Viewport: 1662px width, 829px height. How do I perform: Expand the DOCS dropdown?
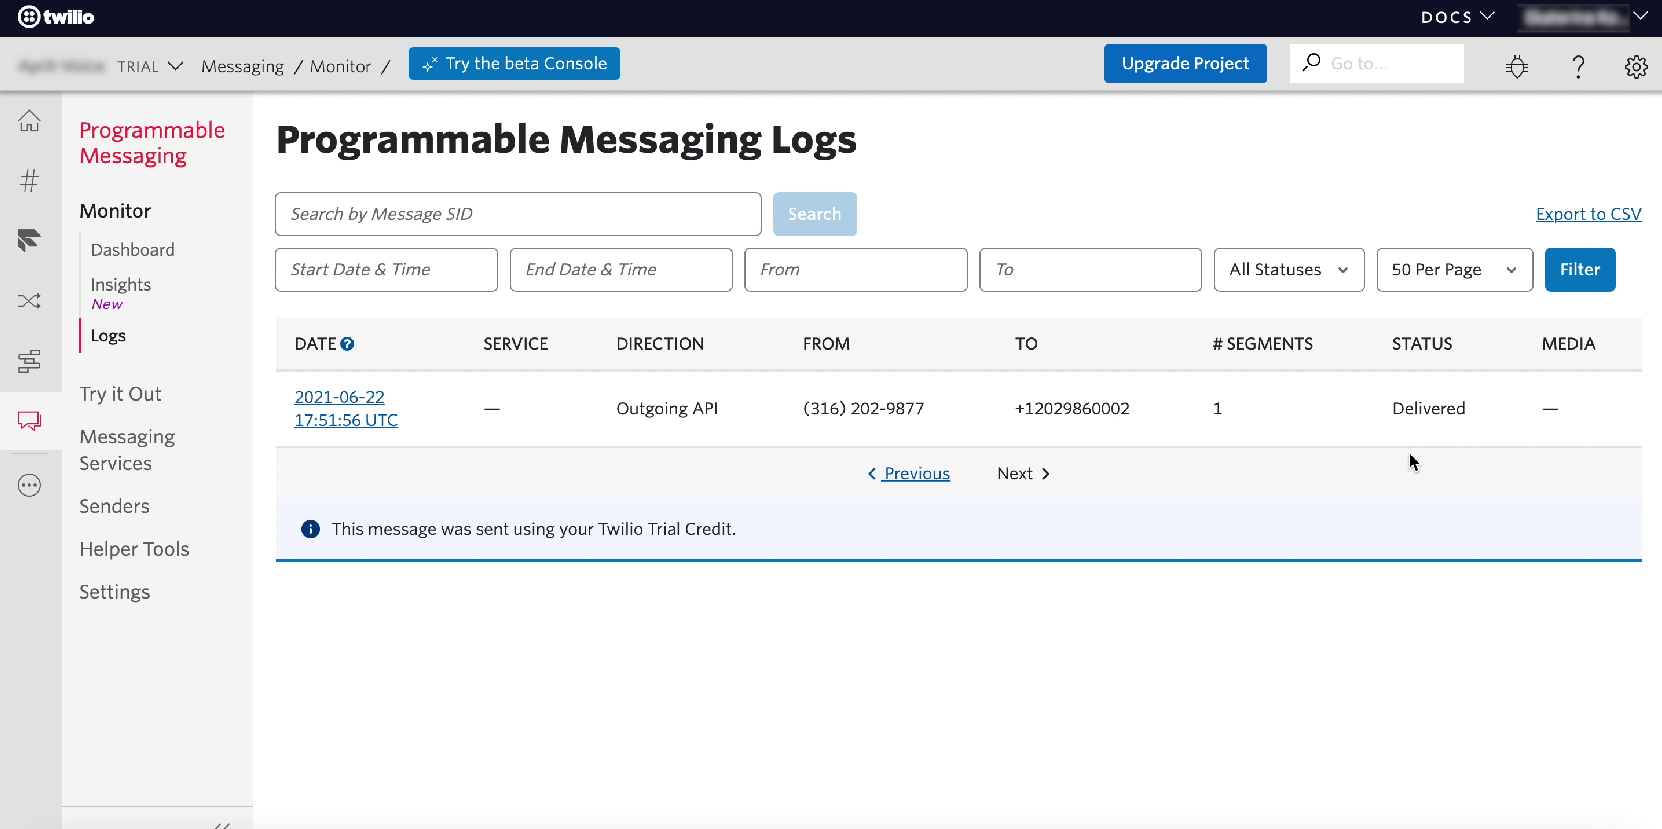(x=1457, y=17)
